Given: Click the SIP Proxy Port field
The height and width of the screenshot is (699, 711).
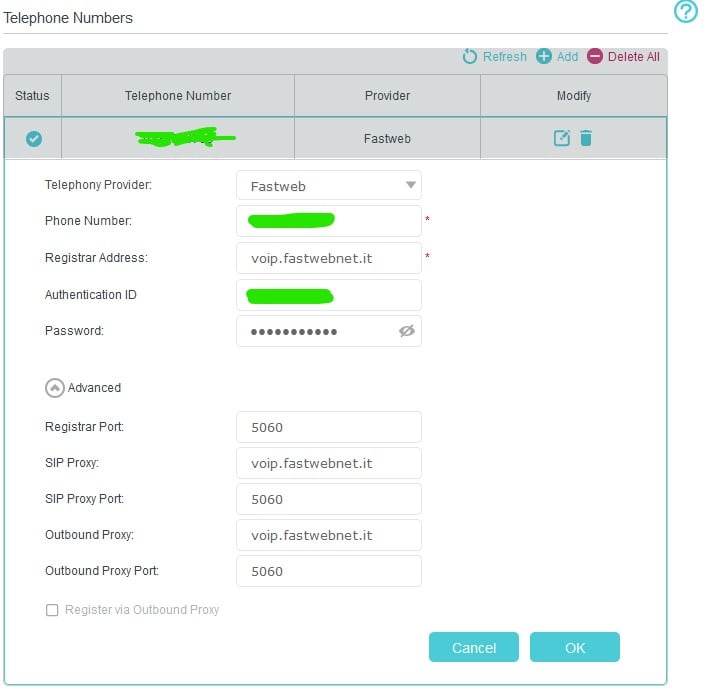Looking at the screenshot, I should pyautogui.click(x=329, y=499).
